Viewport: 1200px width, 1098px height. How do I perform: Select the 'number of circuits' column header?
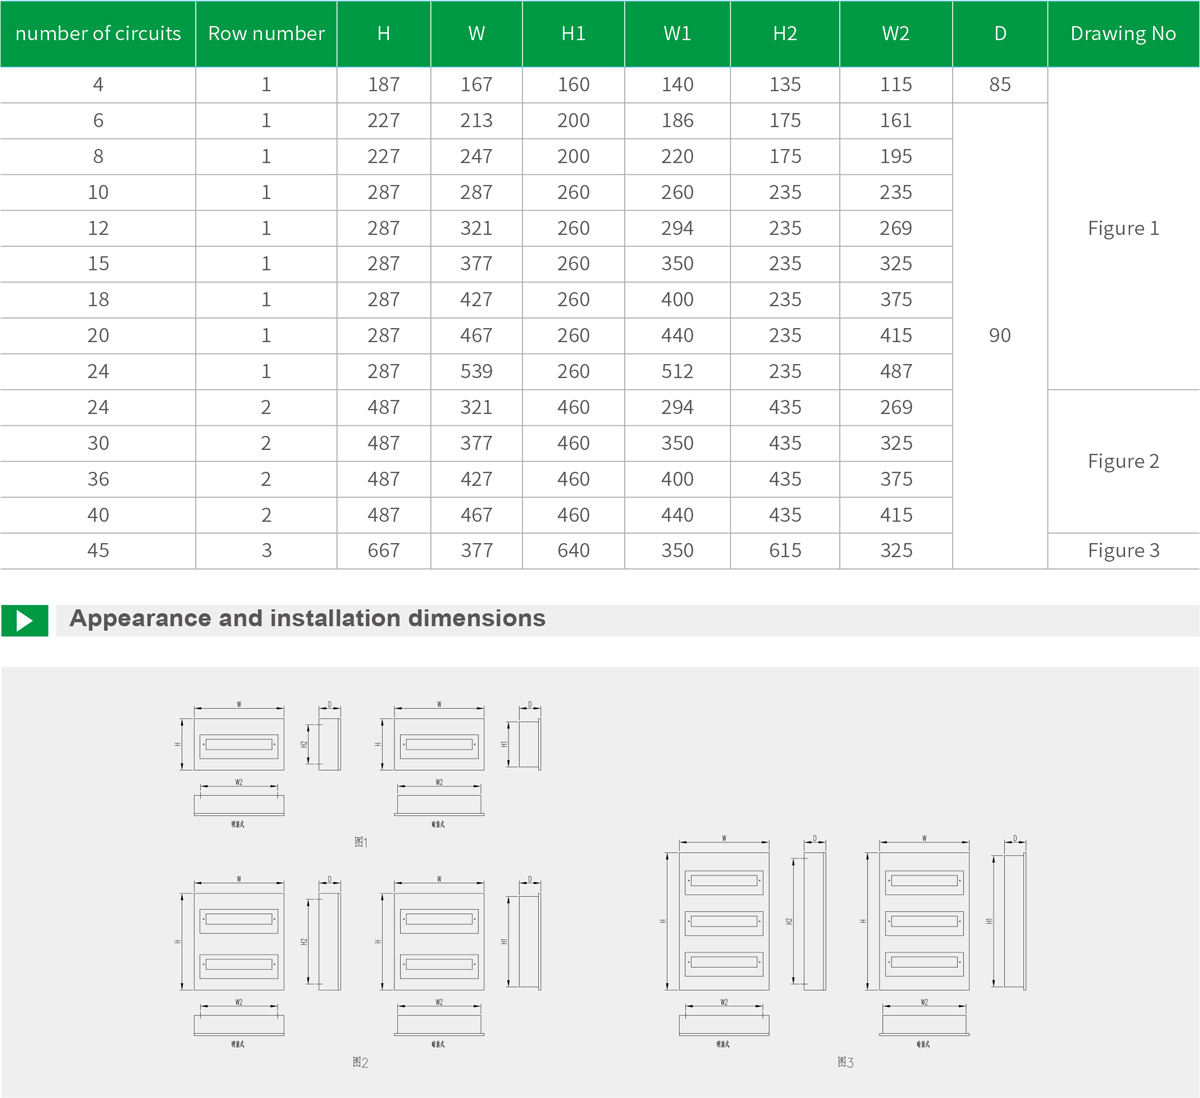[98, 34]
